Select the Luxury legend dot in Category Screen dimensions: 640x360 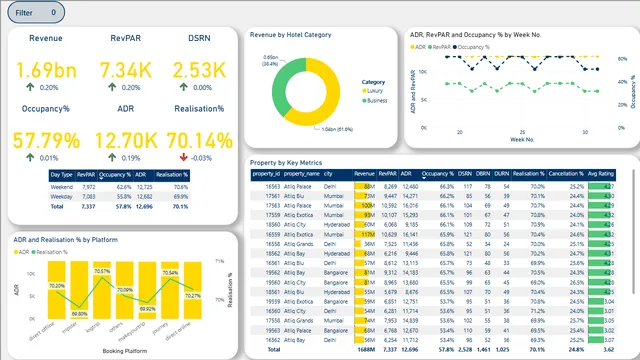364,91
